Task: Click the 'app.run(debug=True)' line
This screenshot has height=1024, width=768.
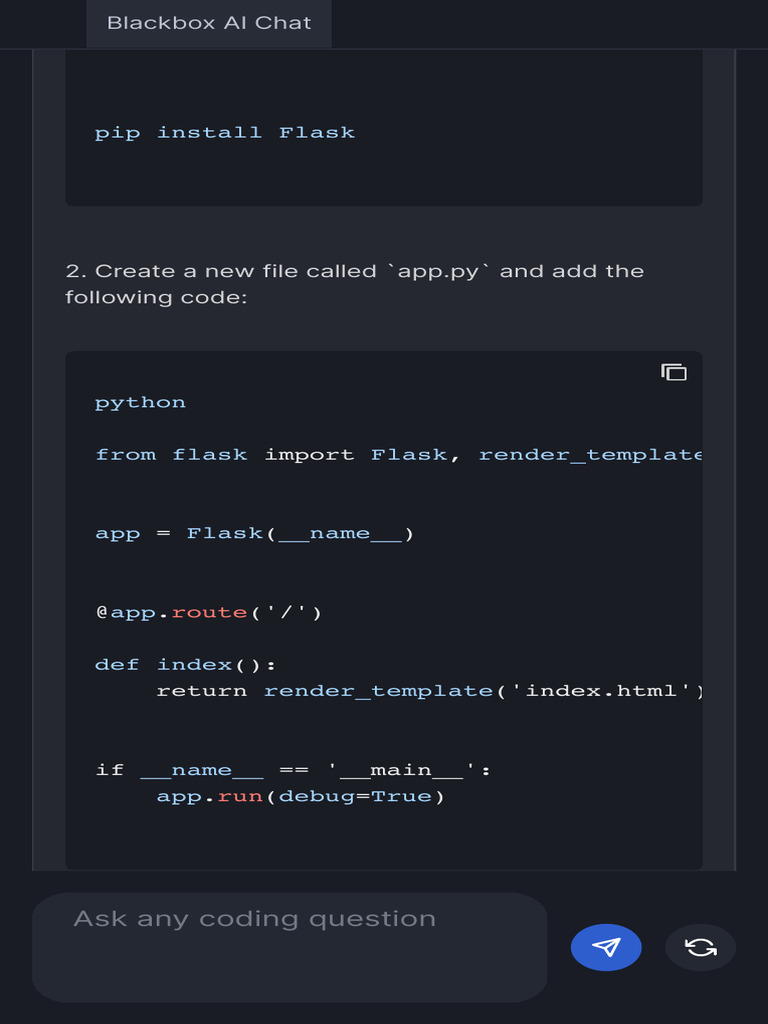Action: [300, 796]
